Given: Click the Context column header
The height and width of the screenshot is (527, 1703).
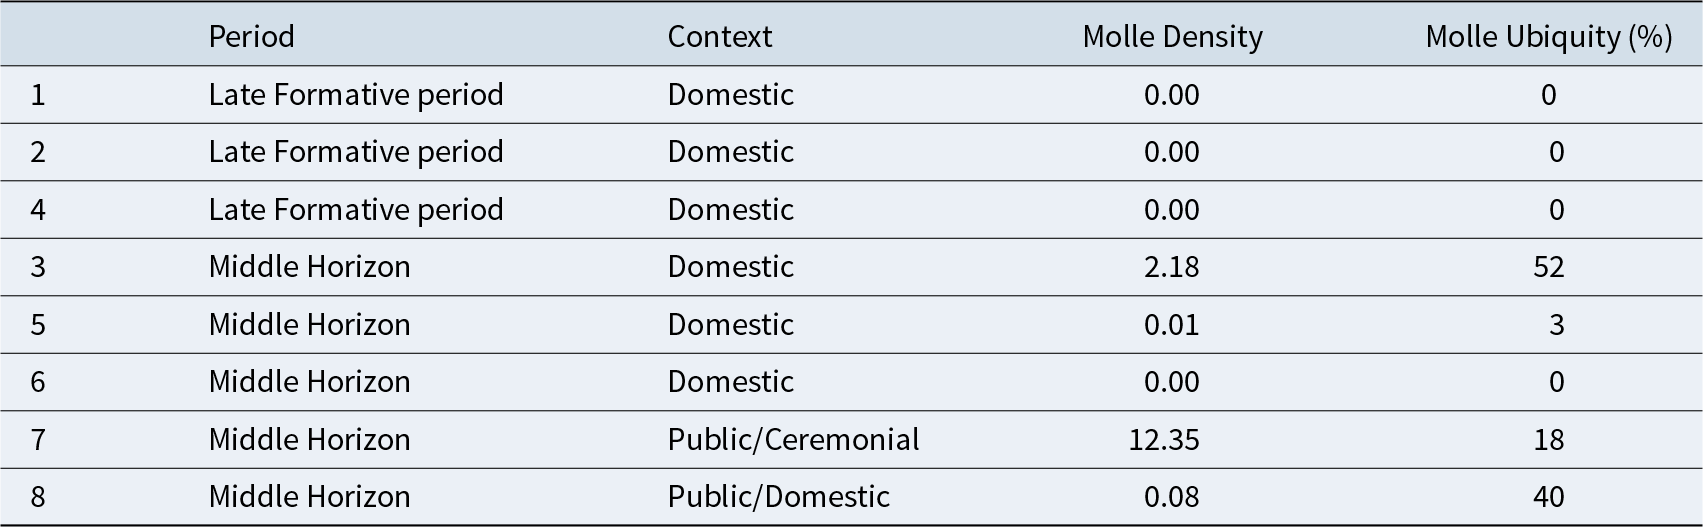Looking at the screenshot, I should coord(719,37).
